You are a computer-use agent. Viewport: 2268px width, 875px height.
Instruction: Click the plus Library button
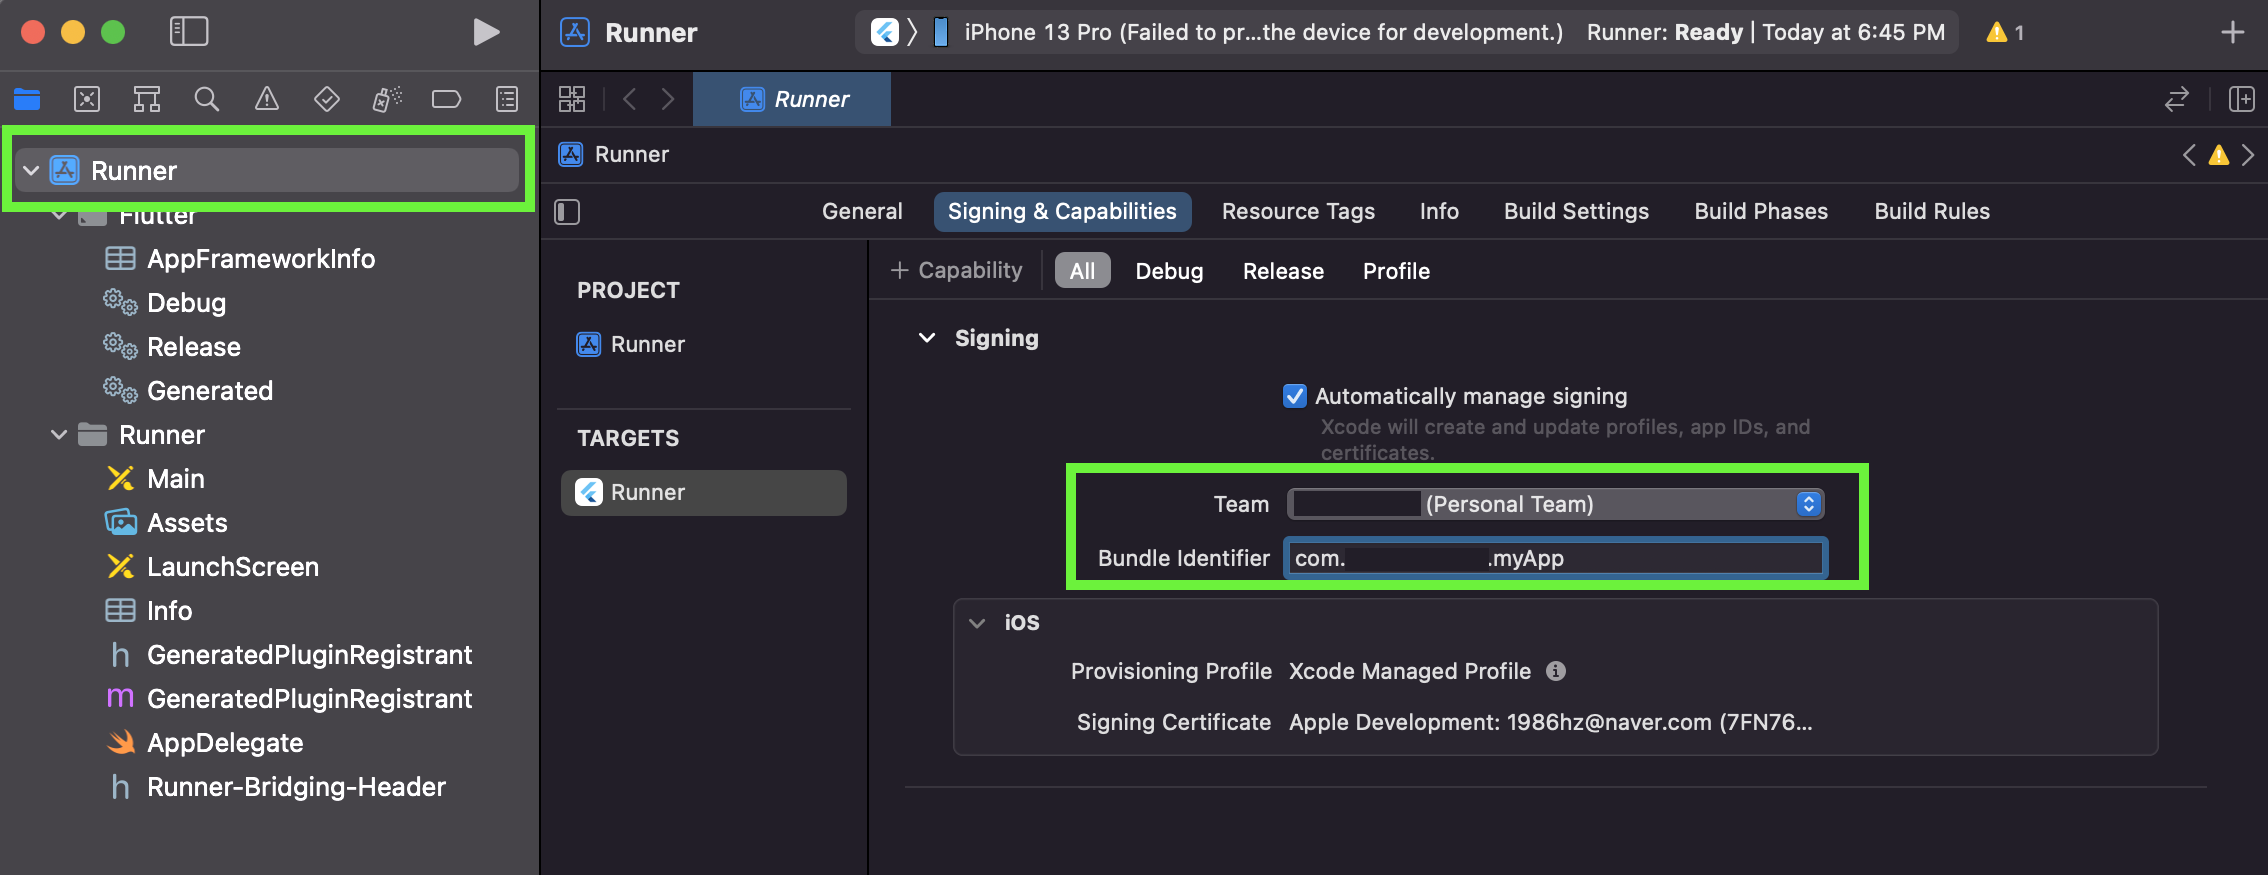(x=2233, y=32)
